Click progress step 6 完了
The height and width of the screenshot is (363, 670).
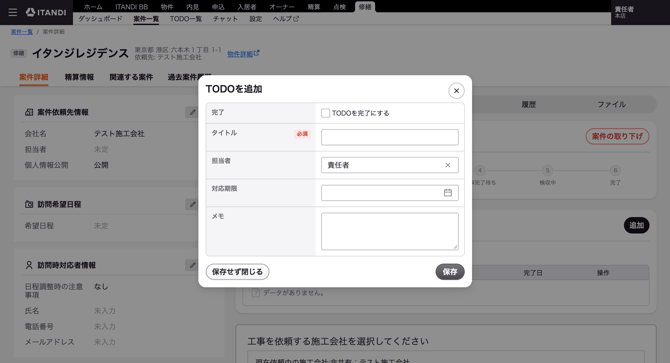coord(615,176)
